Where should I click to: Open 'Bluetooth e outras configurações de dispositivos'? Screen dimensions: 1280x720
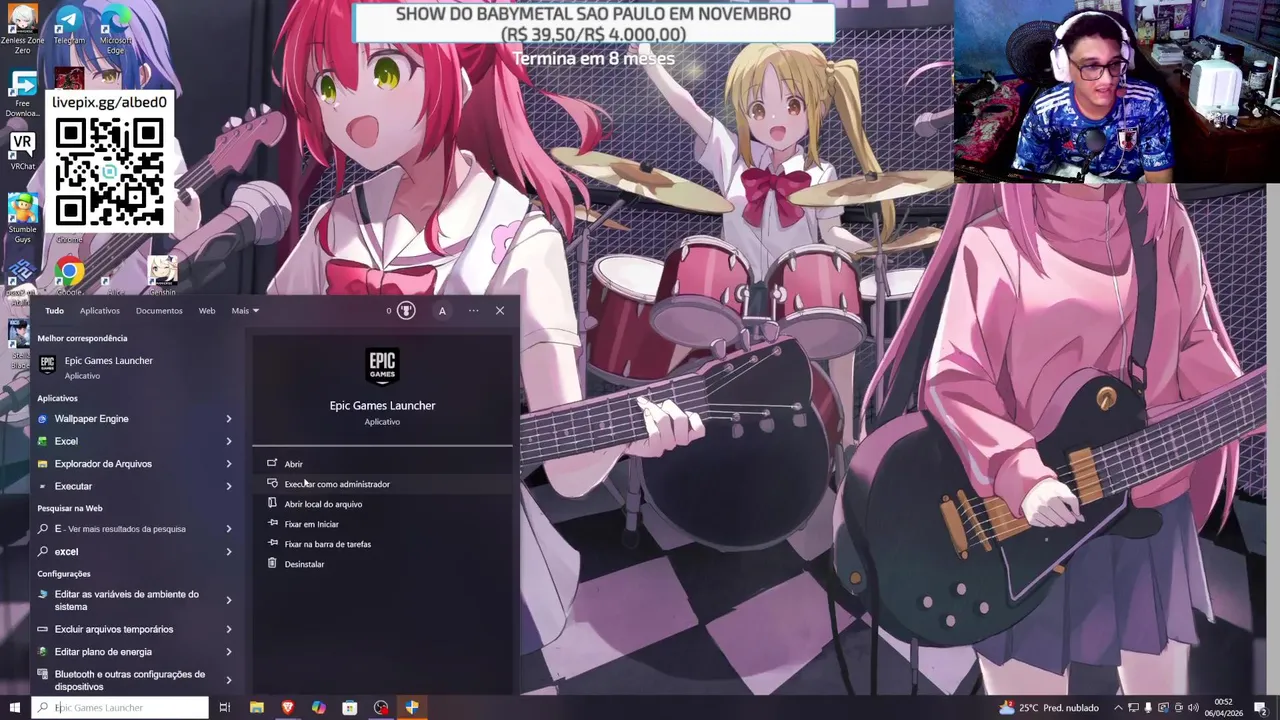[126, 680]
